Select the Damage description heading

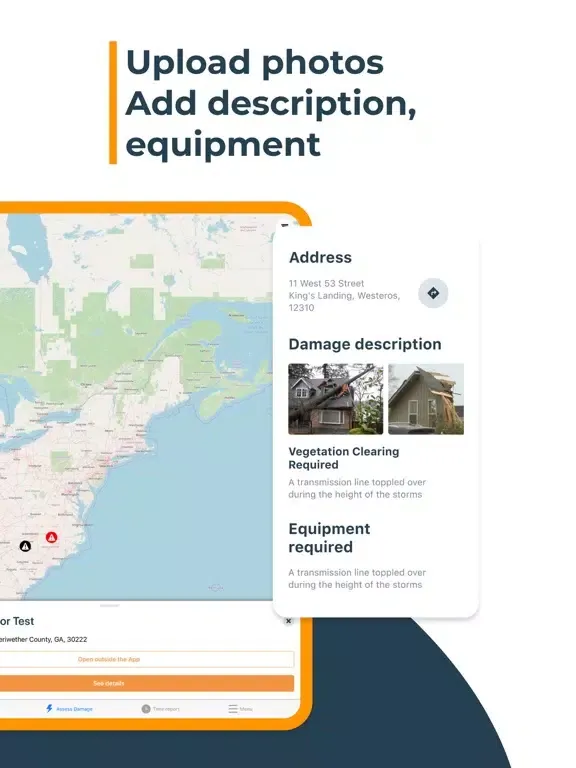[365, 344]
